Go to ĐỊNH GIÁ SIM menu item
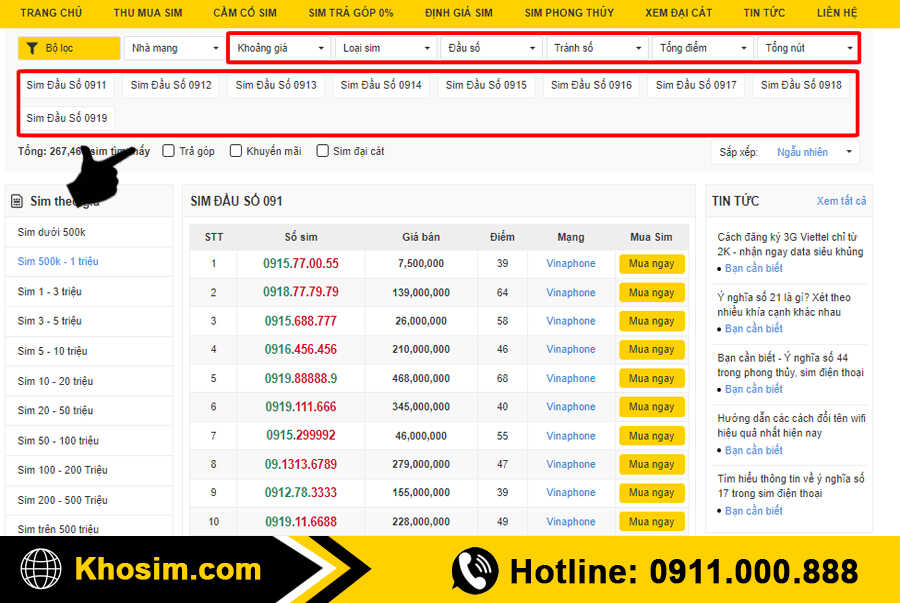The height and width of the screenshot is (603, 900). 458,13
